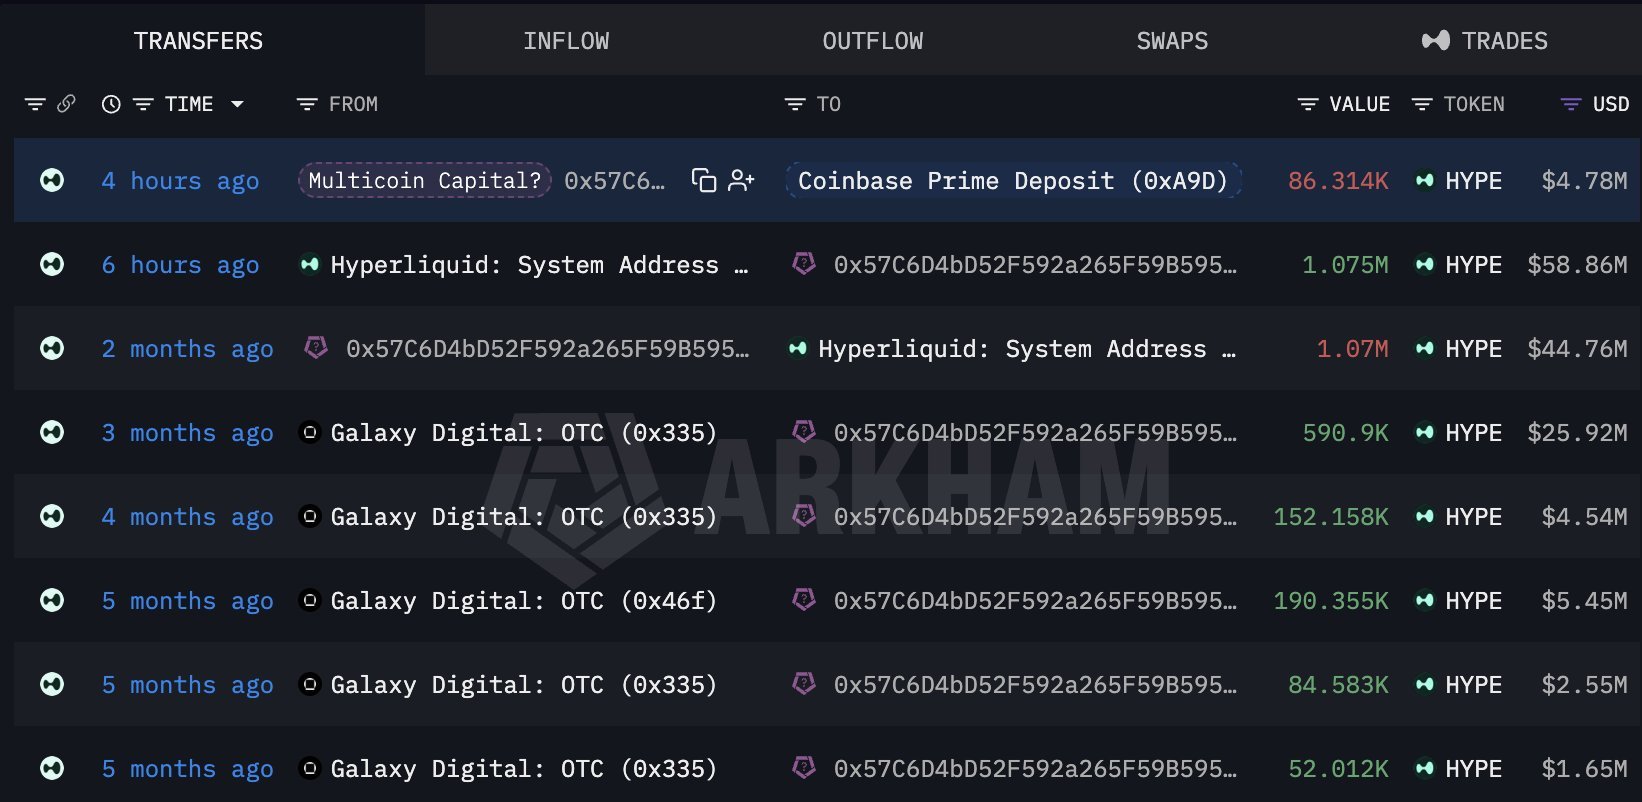Open the '6 hours ago' transaction link
The image size is (1642, 802).
180,265
